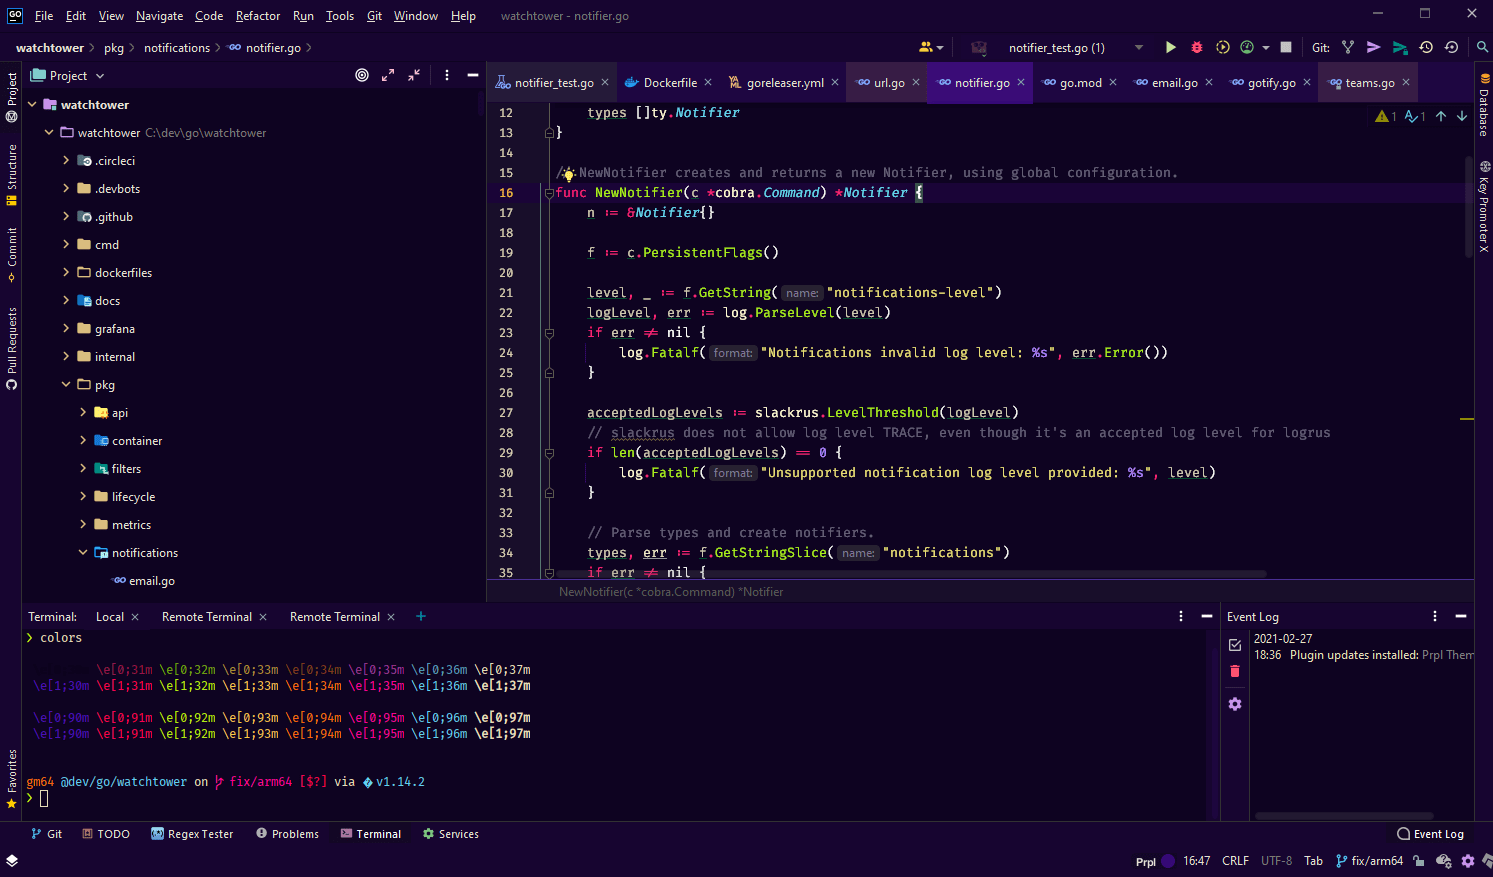This screenshot has height=877, width=1493.
Task: Toggle file read-only lock in status bar
Action: [1418, 861]
